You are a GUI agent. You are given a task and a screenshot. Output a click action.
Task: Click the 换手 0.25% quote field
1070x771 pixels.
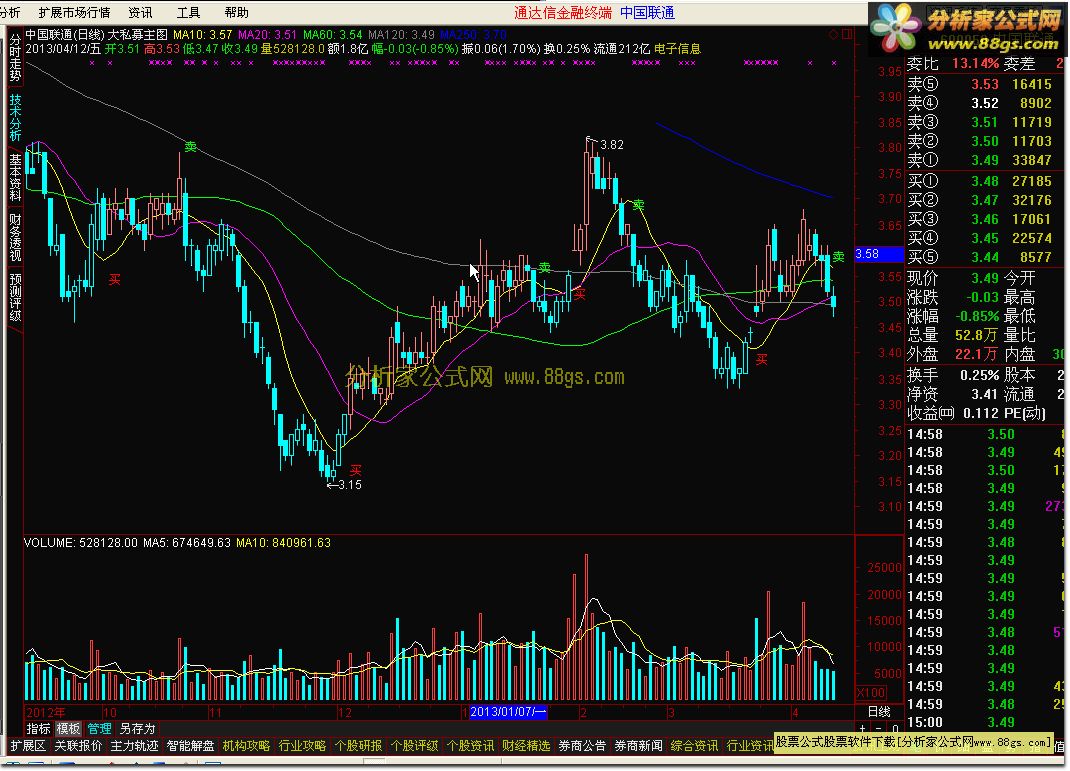point(953,375)
